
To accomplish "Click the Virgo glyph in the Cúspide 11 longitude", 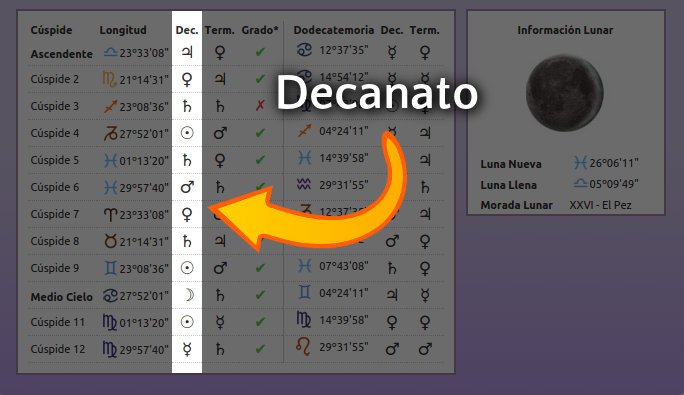I will (109, 322).
